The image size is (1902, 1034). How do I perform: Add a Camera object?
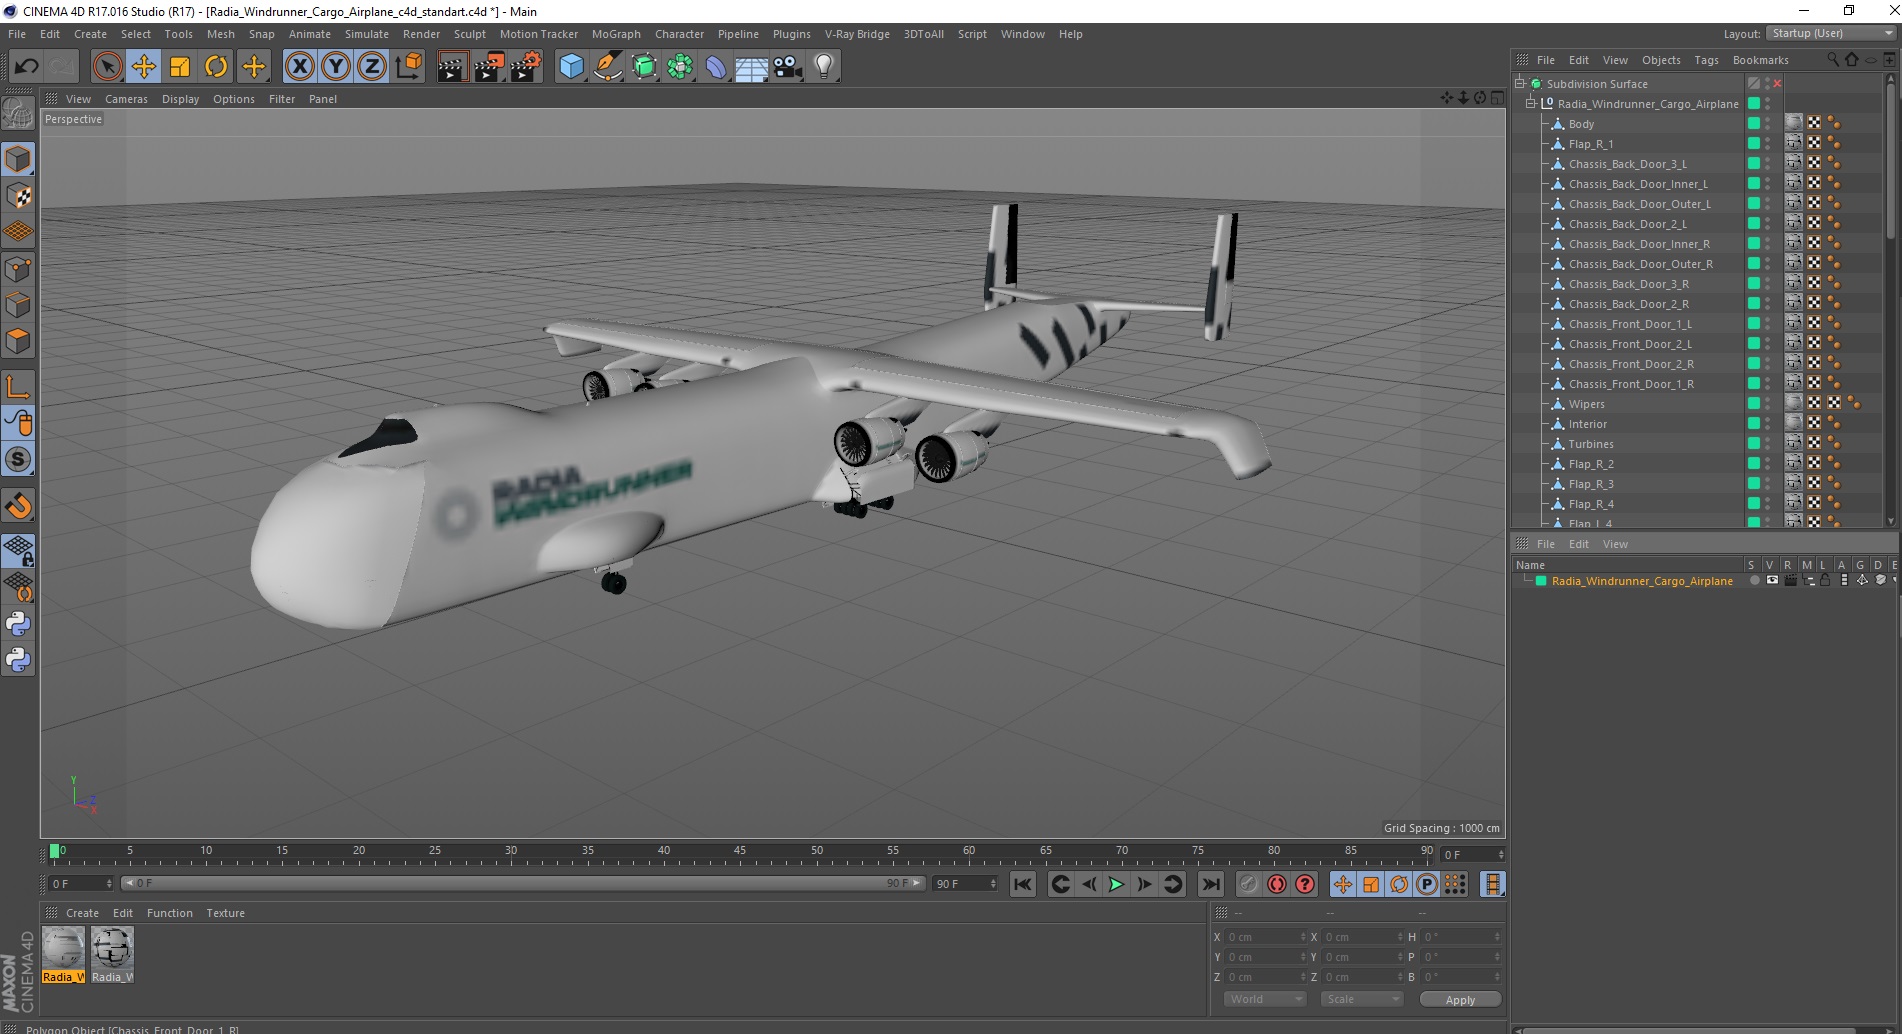[788, 67]
